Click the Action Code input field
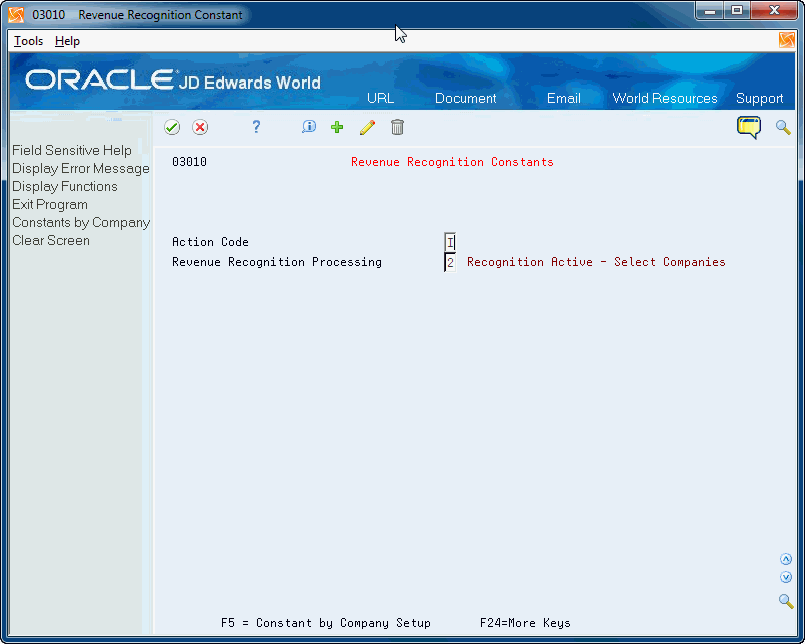Screen dimensions: 805x644 450,242
